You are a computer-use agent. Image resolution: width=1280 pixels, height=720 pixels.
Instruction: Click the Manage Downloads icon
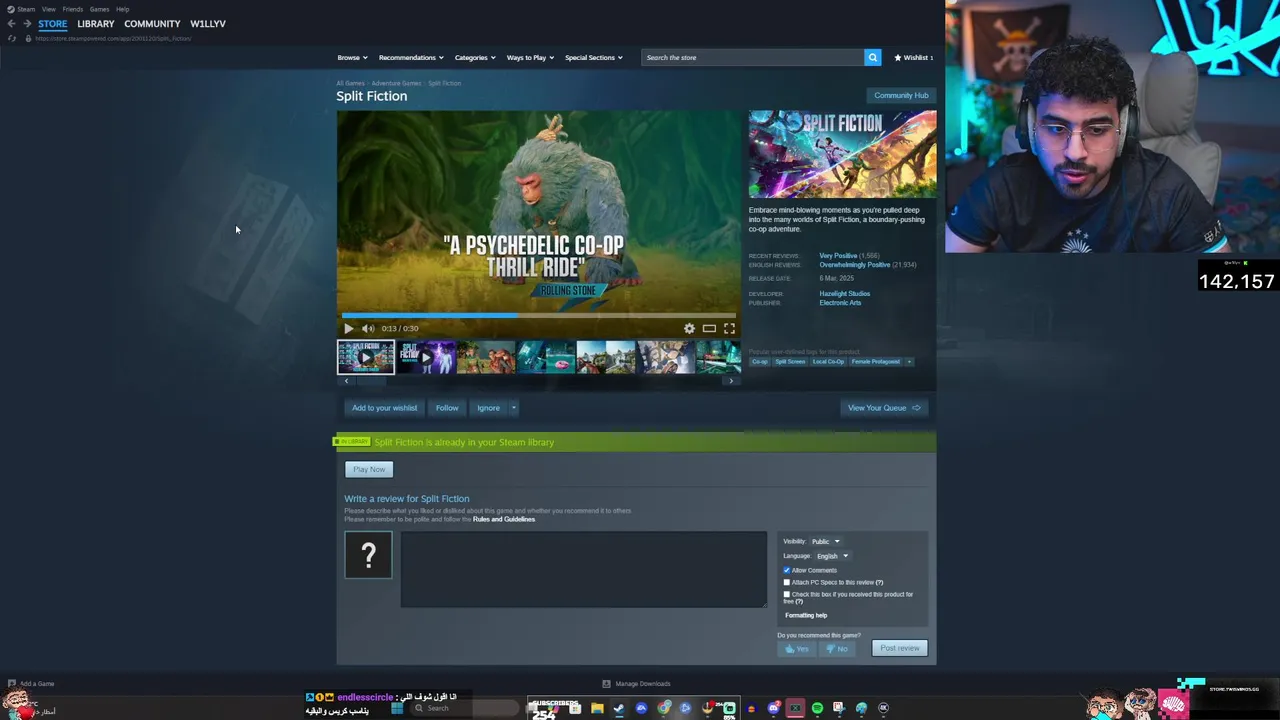(606, 683)
